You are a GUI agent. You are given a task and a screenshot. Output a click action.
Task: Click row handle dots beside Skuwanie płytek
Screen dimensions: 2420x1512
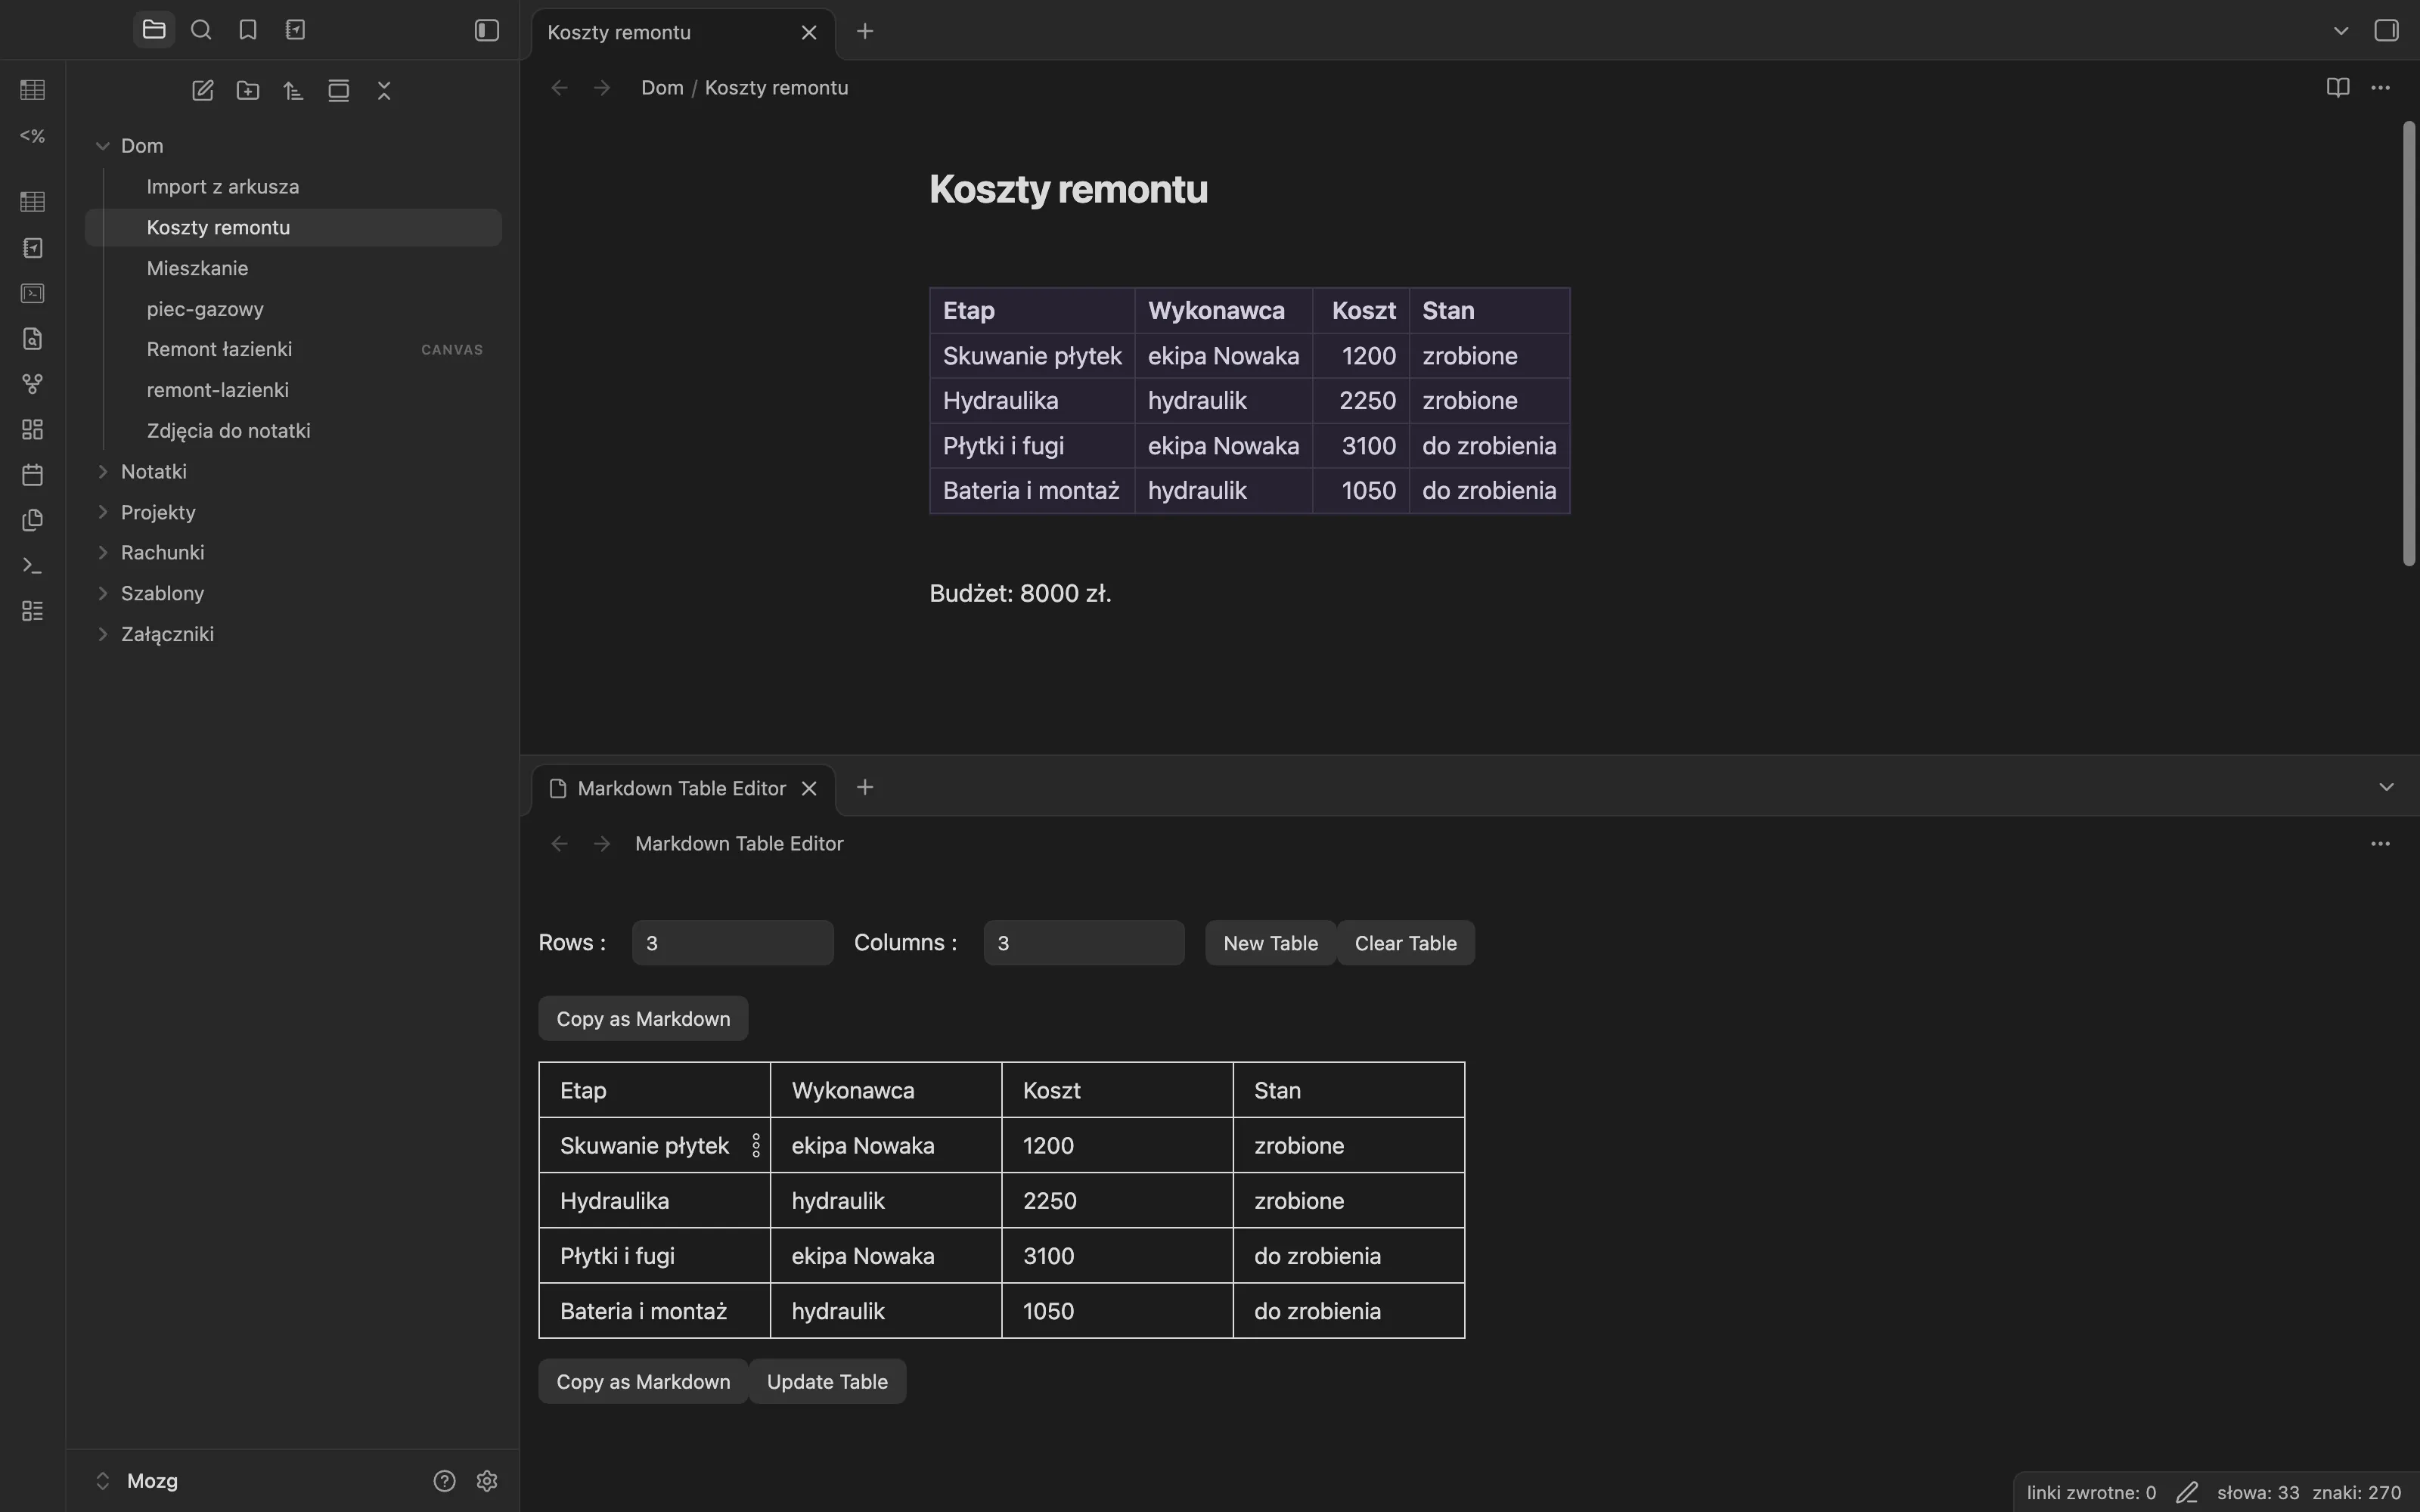756,1145
